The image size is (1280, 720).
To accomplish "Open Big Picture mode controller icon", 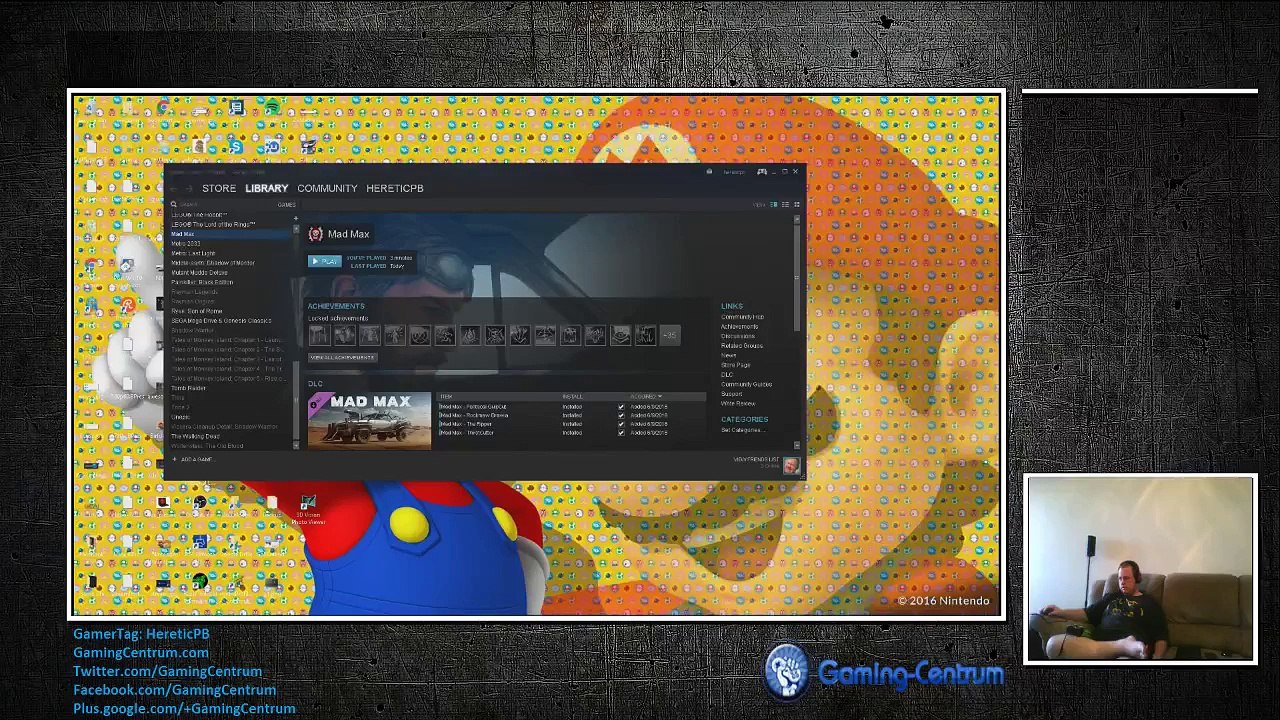I will [762, 172].
